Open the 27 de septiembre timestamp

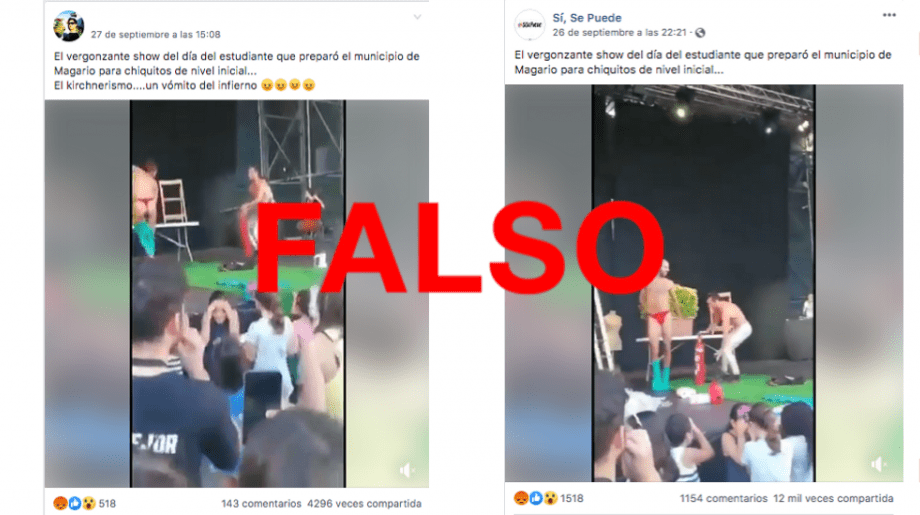coord(155,35)
